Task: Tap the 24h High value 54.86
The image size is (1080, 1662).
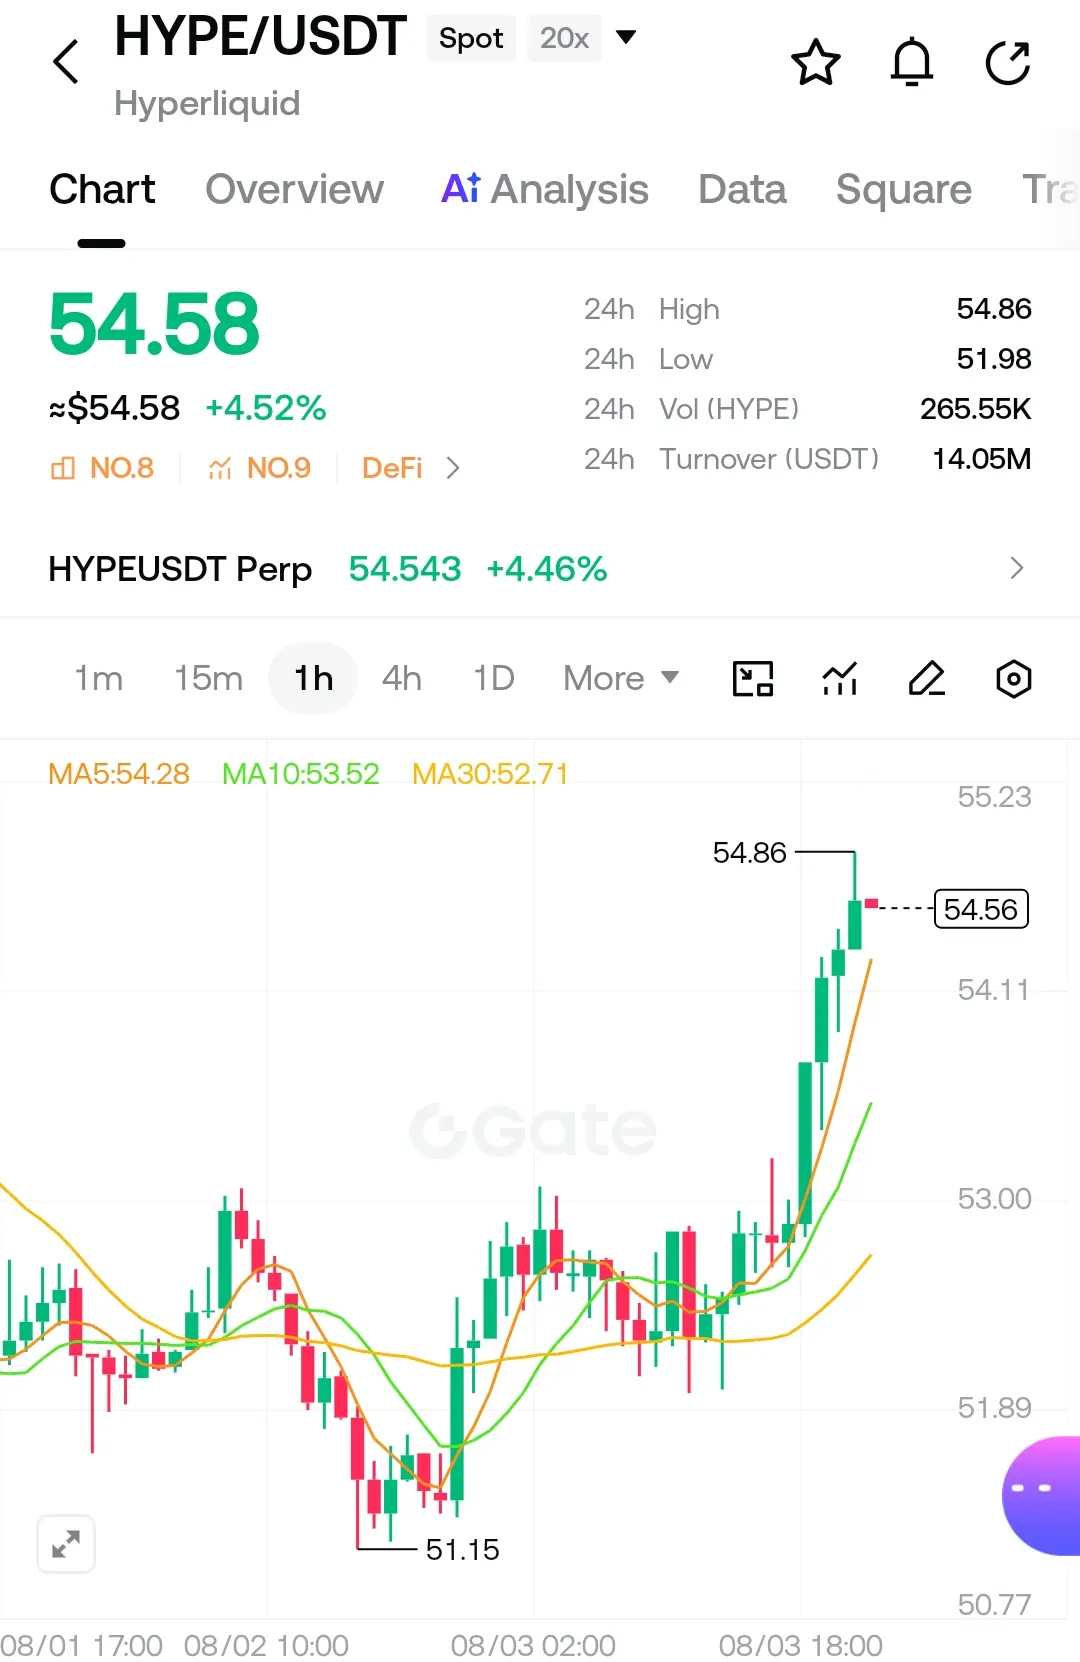Action: click(x=994, y=309)
